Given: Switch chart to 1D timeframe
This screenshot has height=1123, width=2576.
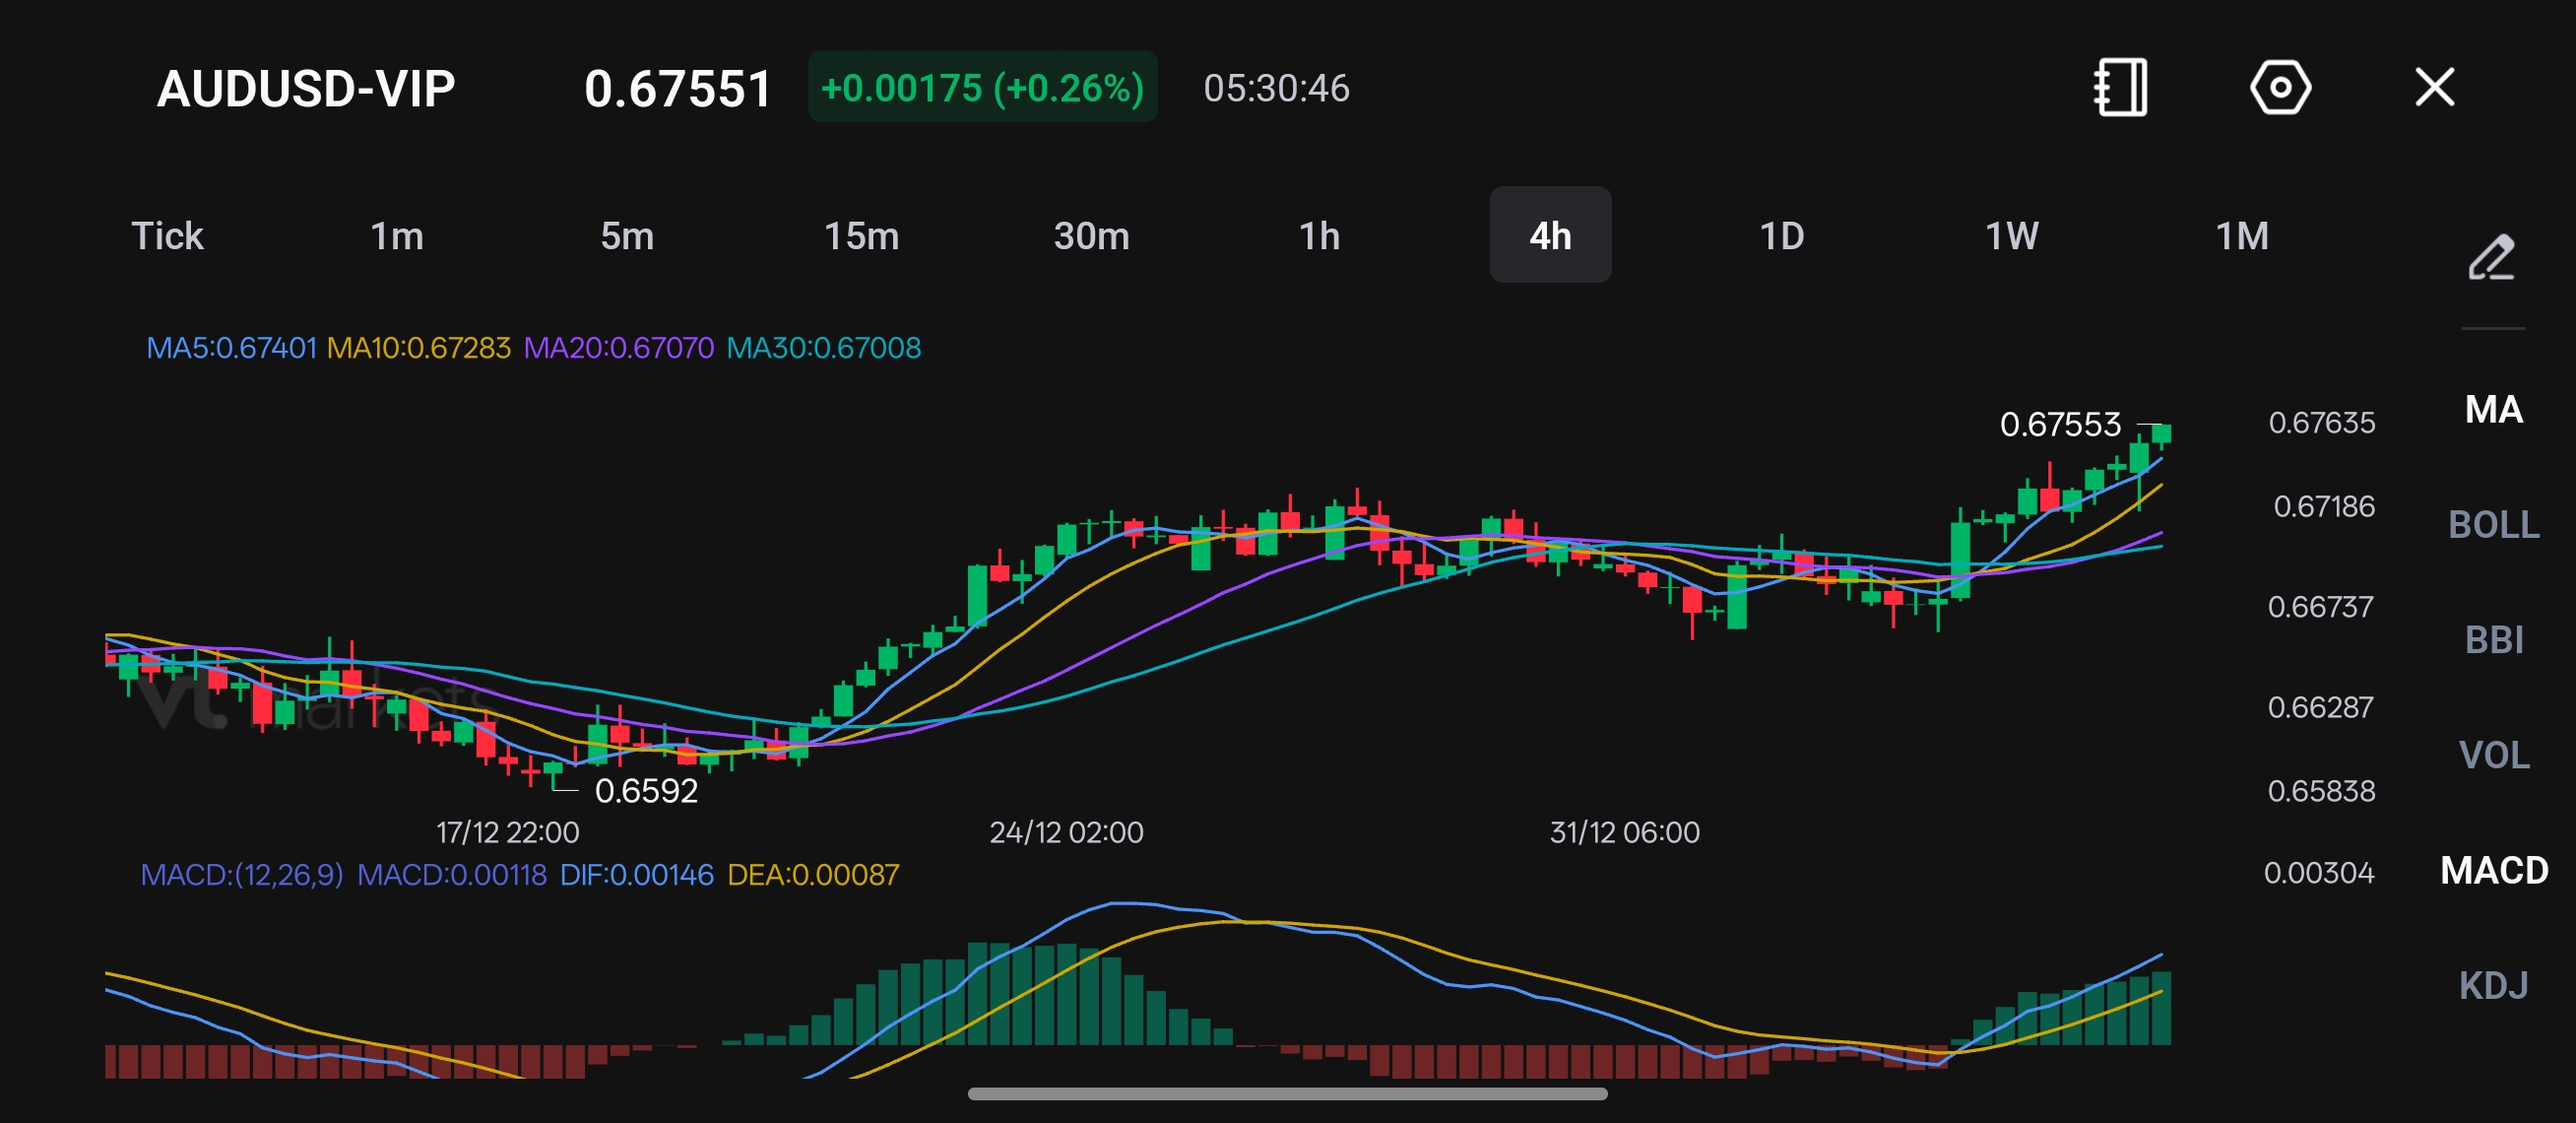Looking at the screenshot, I should [x=1781, y=237].
